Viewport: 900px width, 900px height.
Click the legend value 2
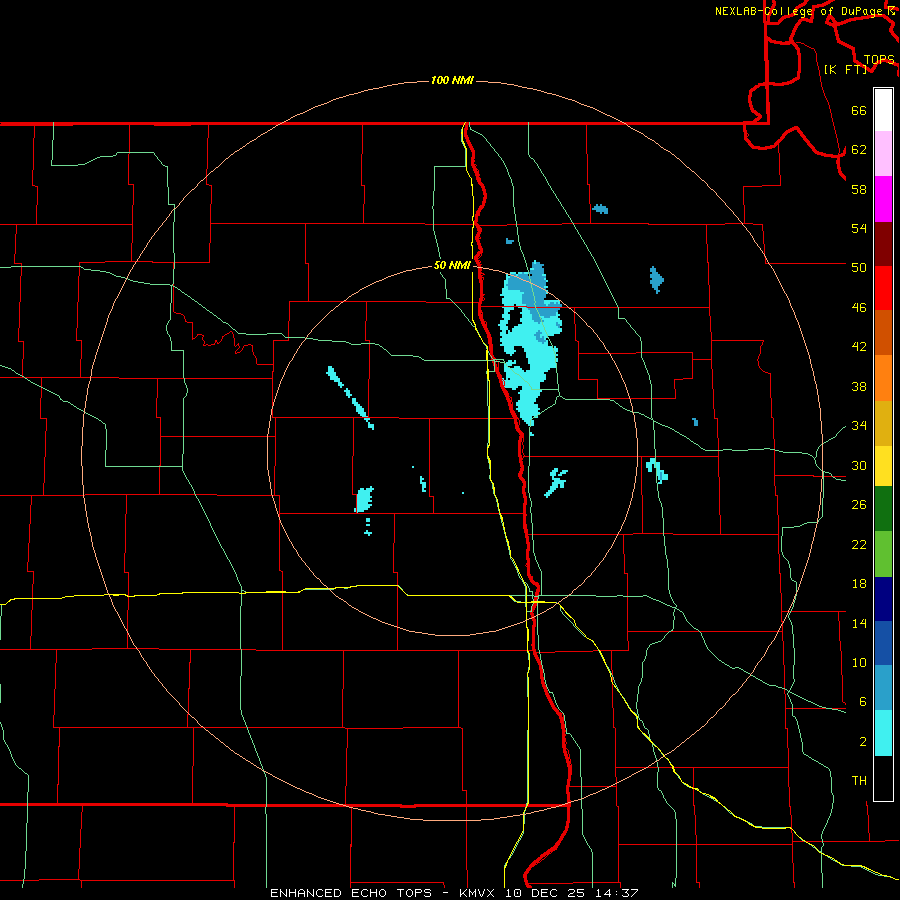pos(863,742)
